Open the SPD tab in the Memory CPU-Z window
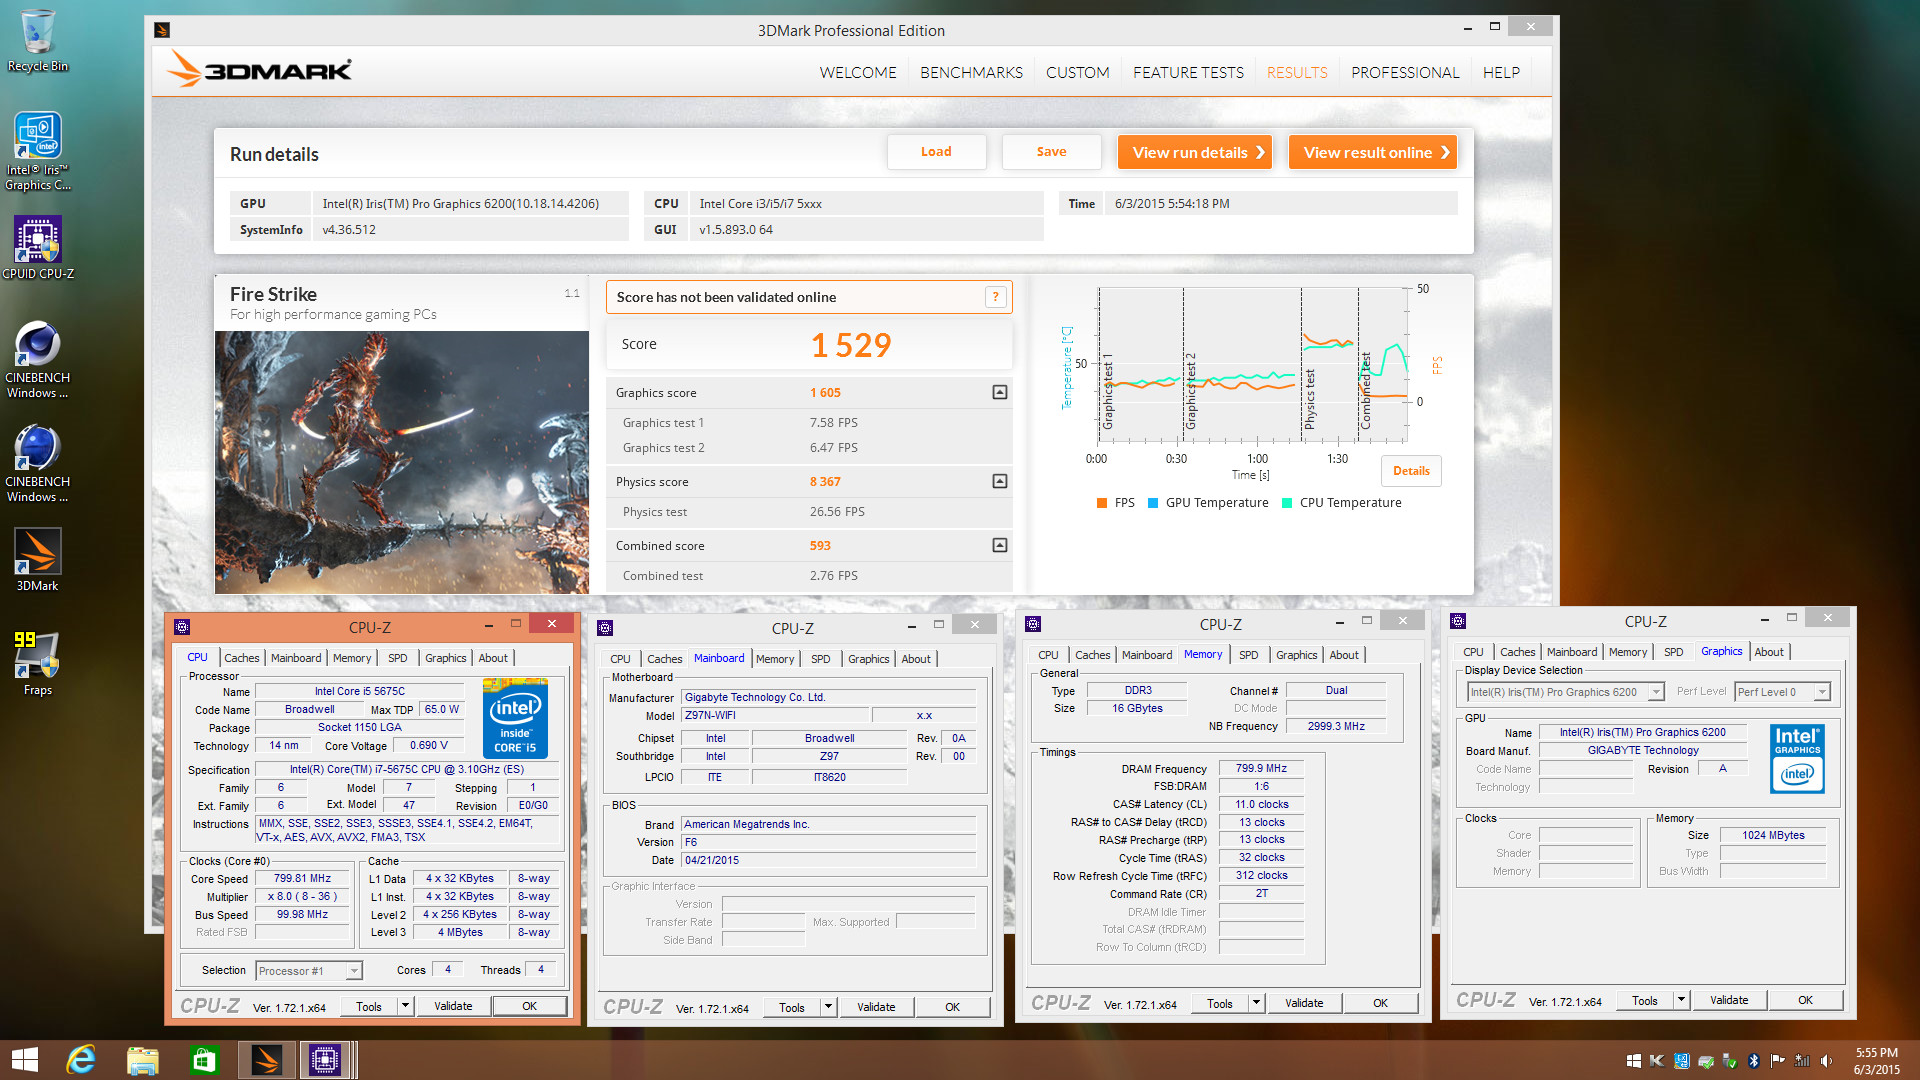Viewport: 1920px width, 1080px height. 1248,655
